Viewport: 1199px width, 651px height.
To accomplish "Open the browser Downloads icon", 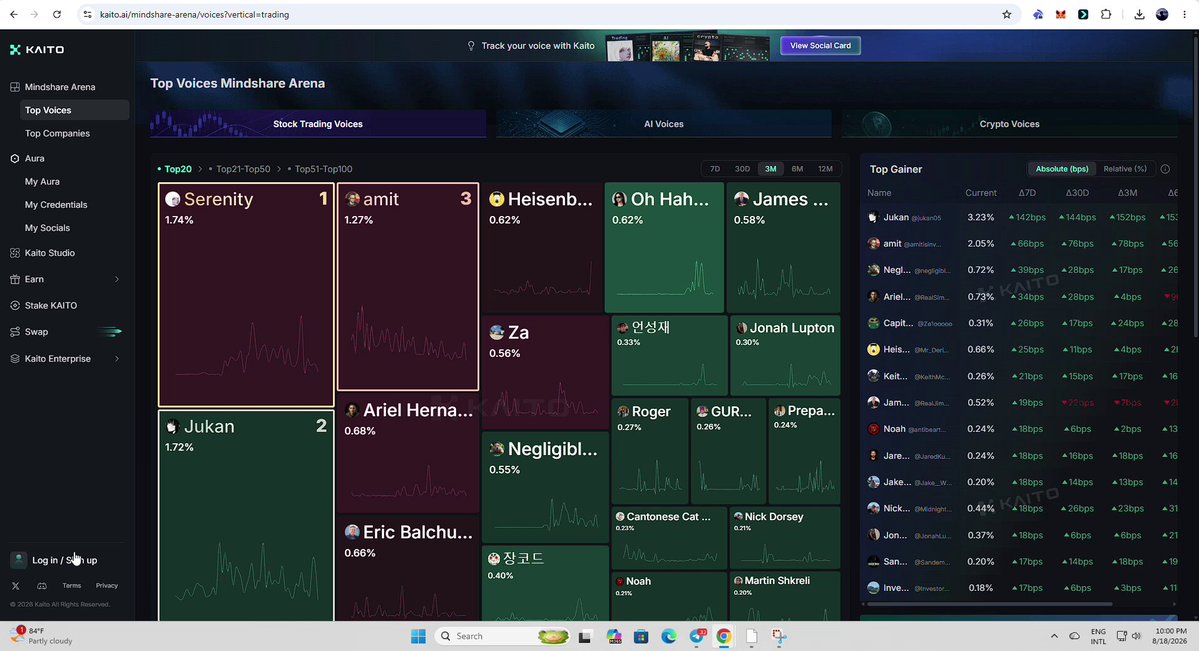I will coord(1139,15).
